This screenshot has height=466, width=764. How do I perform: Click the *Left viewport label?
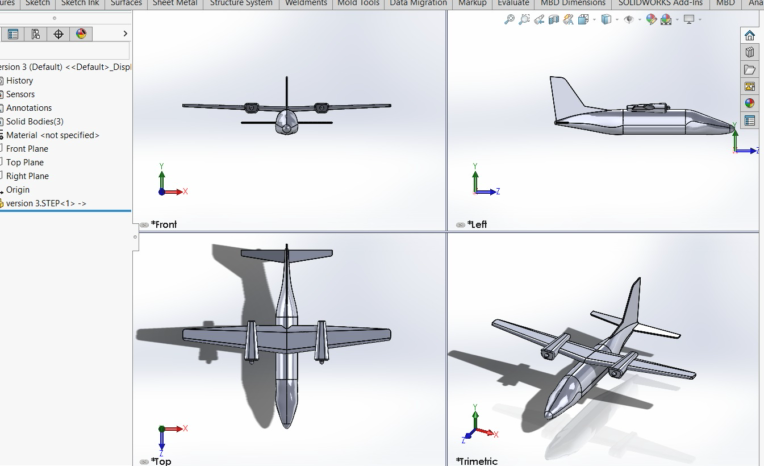477,224
